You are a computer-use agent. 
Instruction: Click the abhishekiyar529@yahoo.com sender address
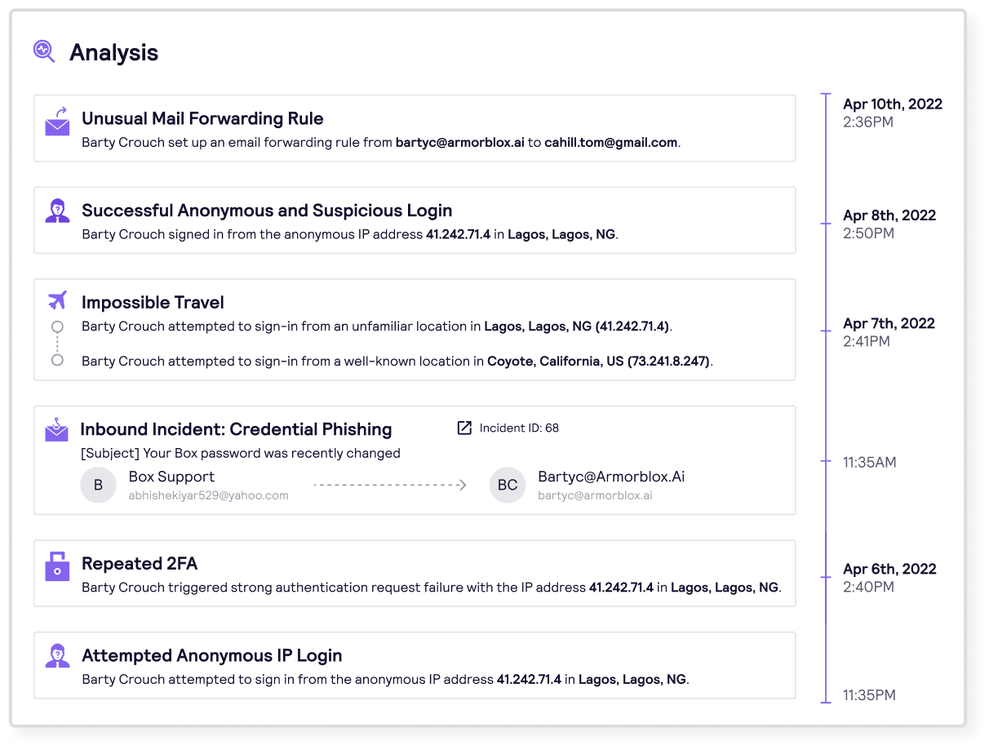point(208,495)
